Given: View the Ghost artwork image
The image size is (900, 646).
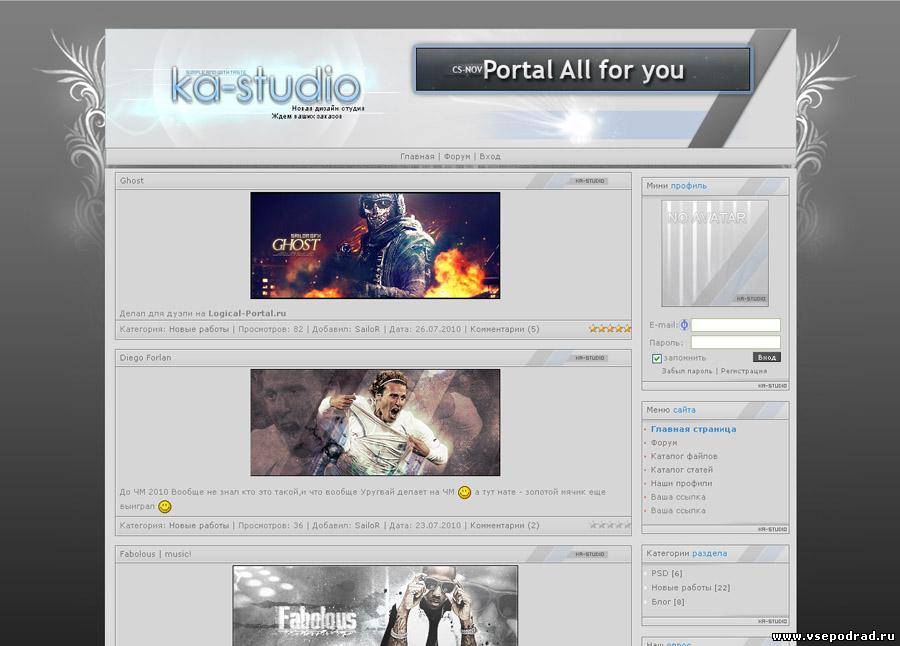Looking at the screenshot, I should tap(375, 245).
